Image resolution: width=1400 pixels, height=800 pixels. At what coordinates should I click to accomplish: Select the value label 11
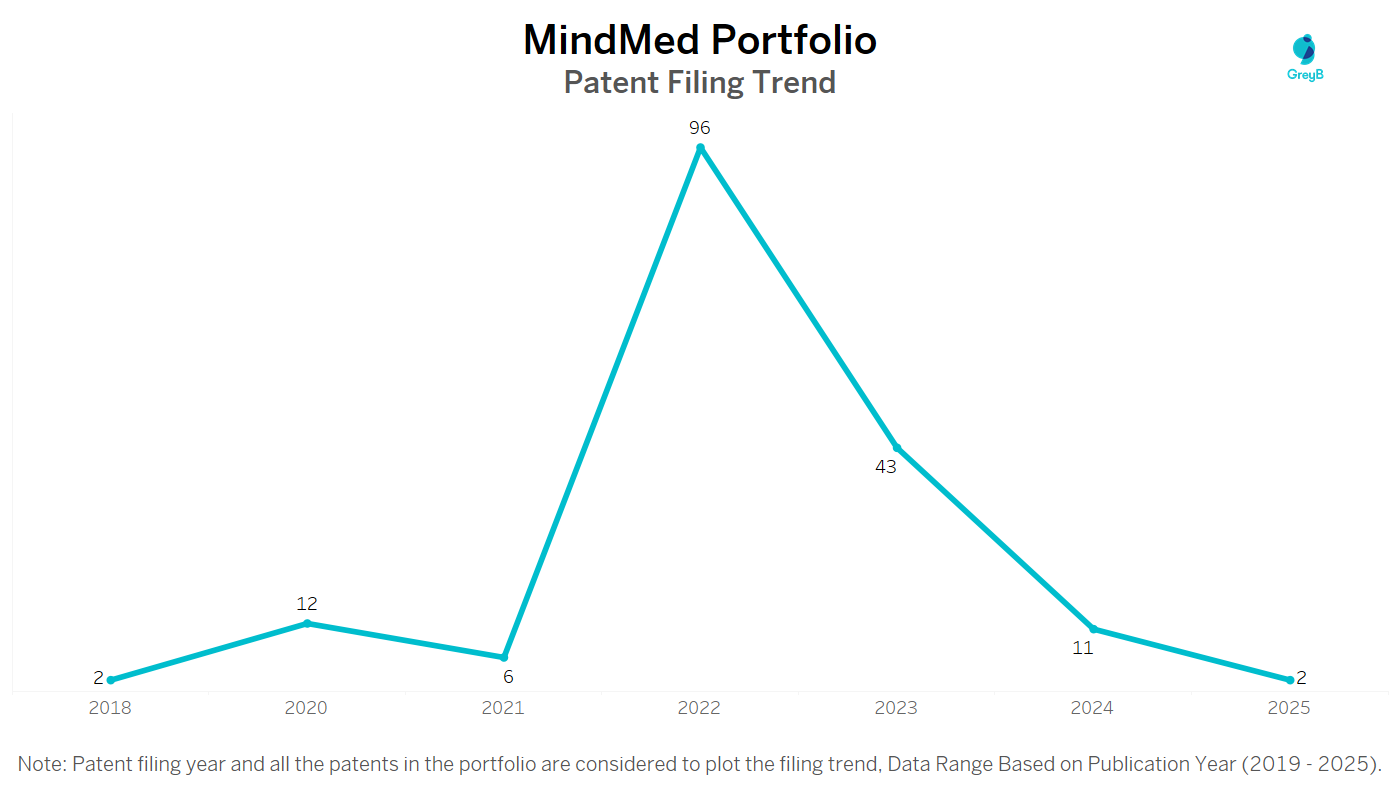point(1083,648)
